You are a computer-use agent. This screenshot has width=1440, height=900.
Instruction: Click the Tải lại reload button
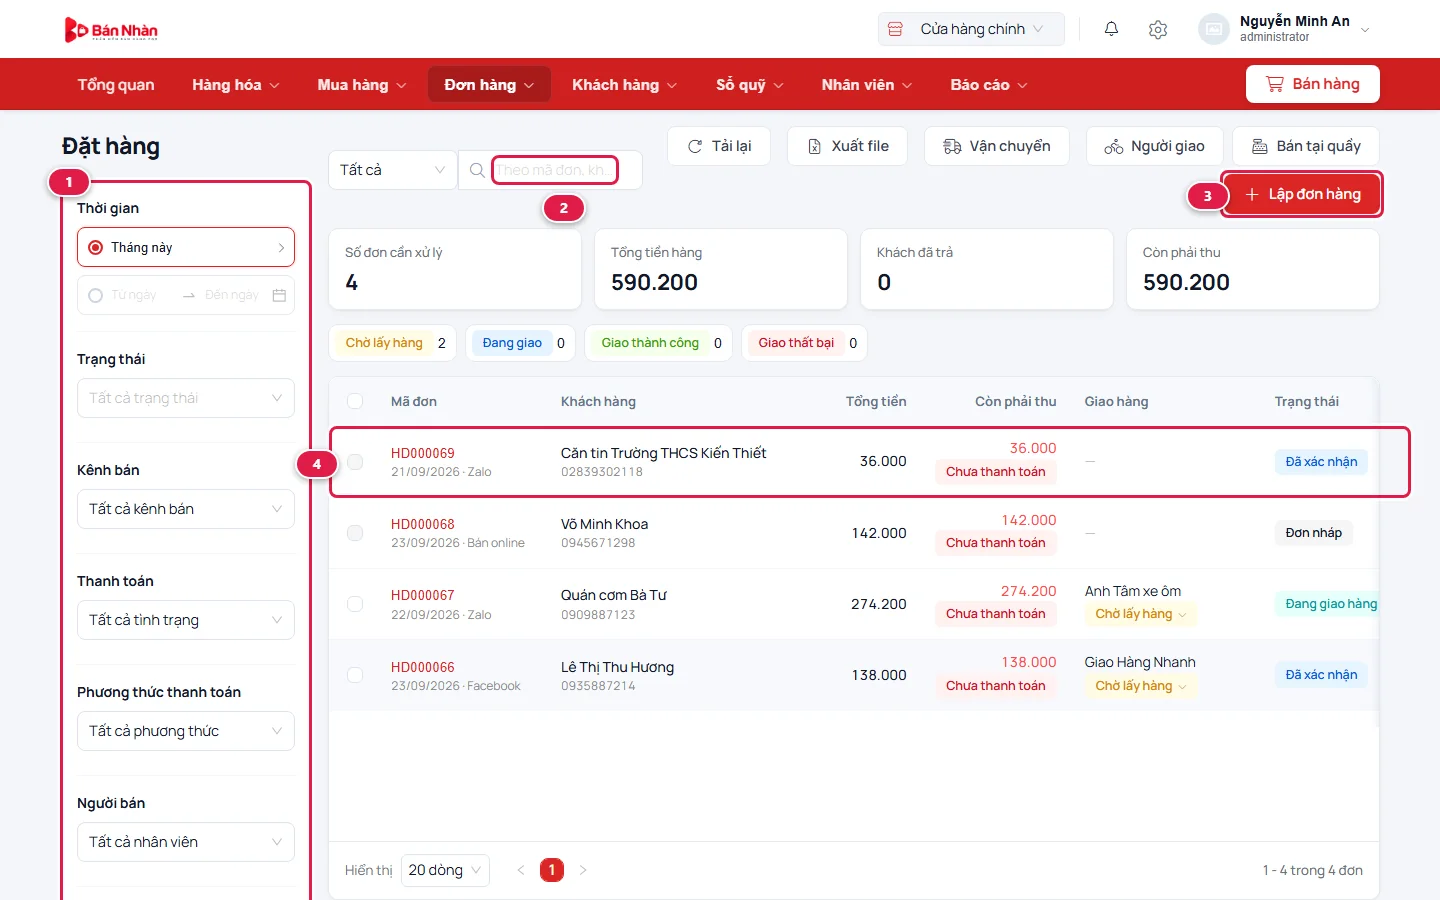click(x=719, y=146)
